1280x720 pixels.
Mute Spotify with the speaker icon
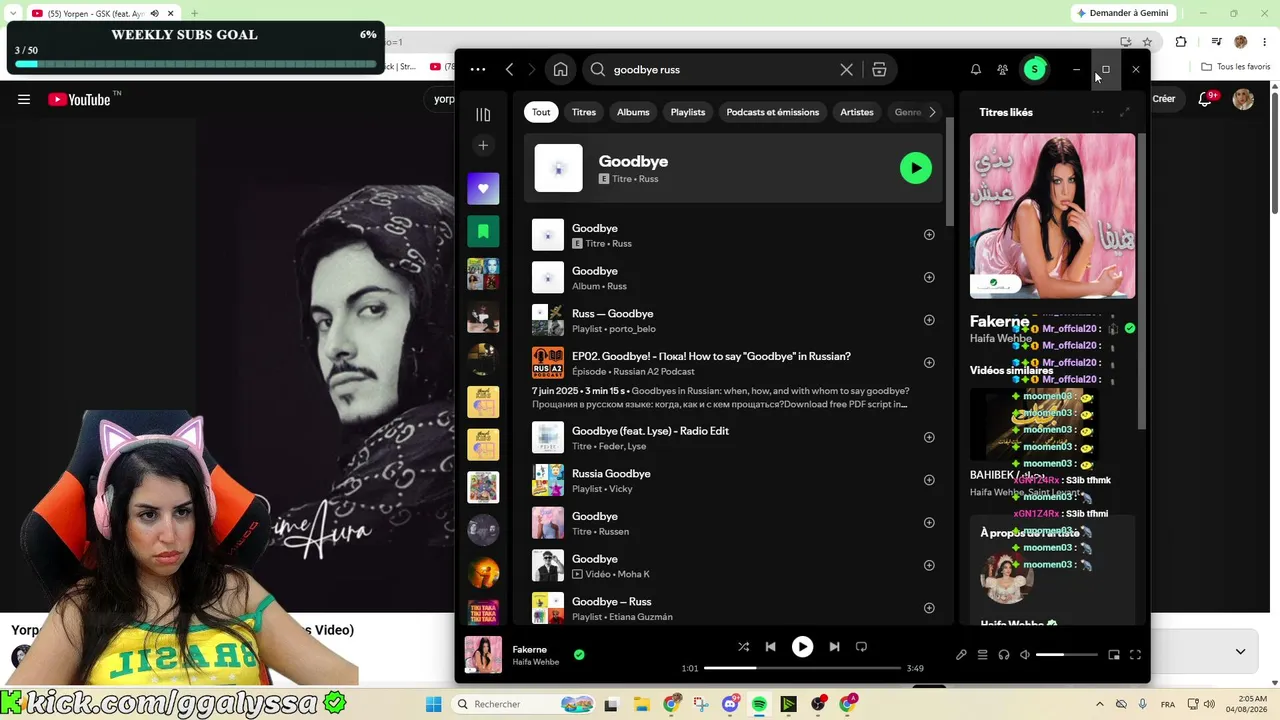[1025, 655]
